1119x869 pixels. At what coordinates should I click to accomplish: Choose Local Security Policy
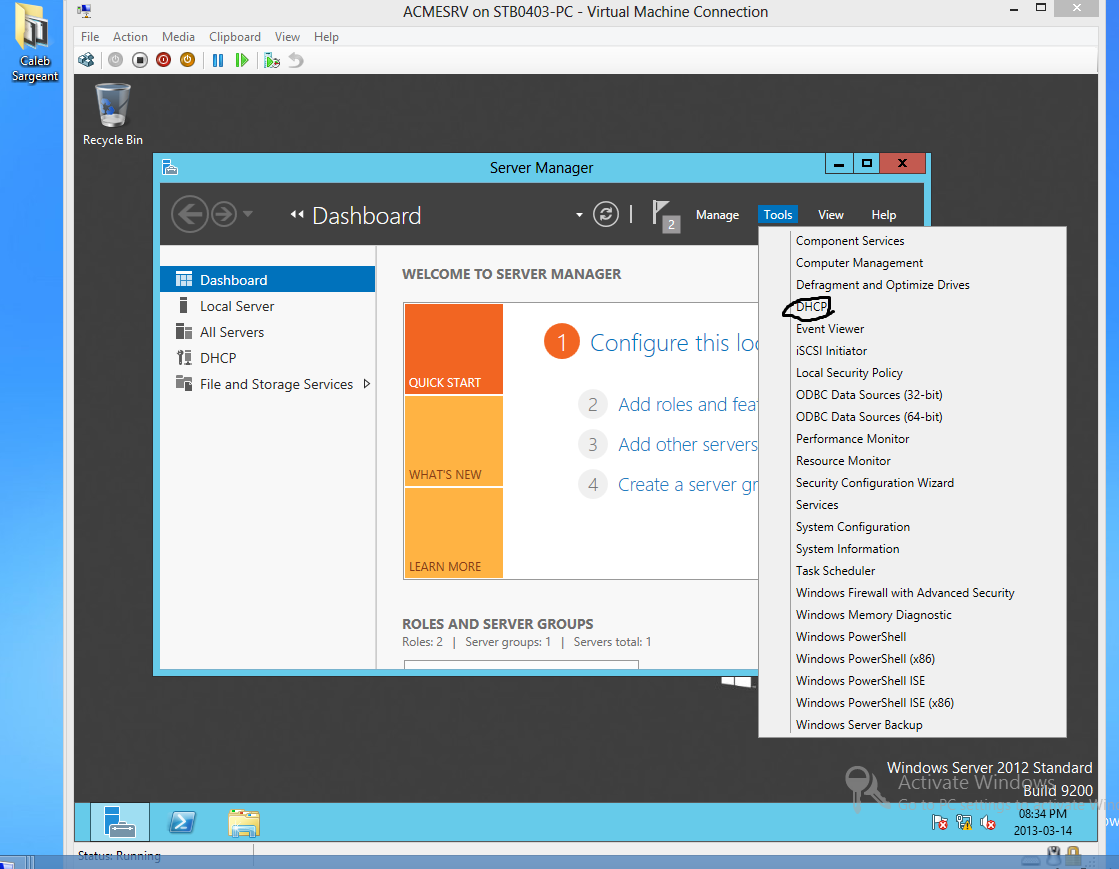pos(849,373)
